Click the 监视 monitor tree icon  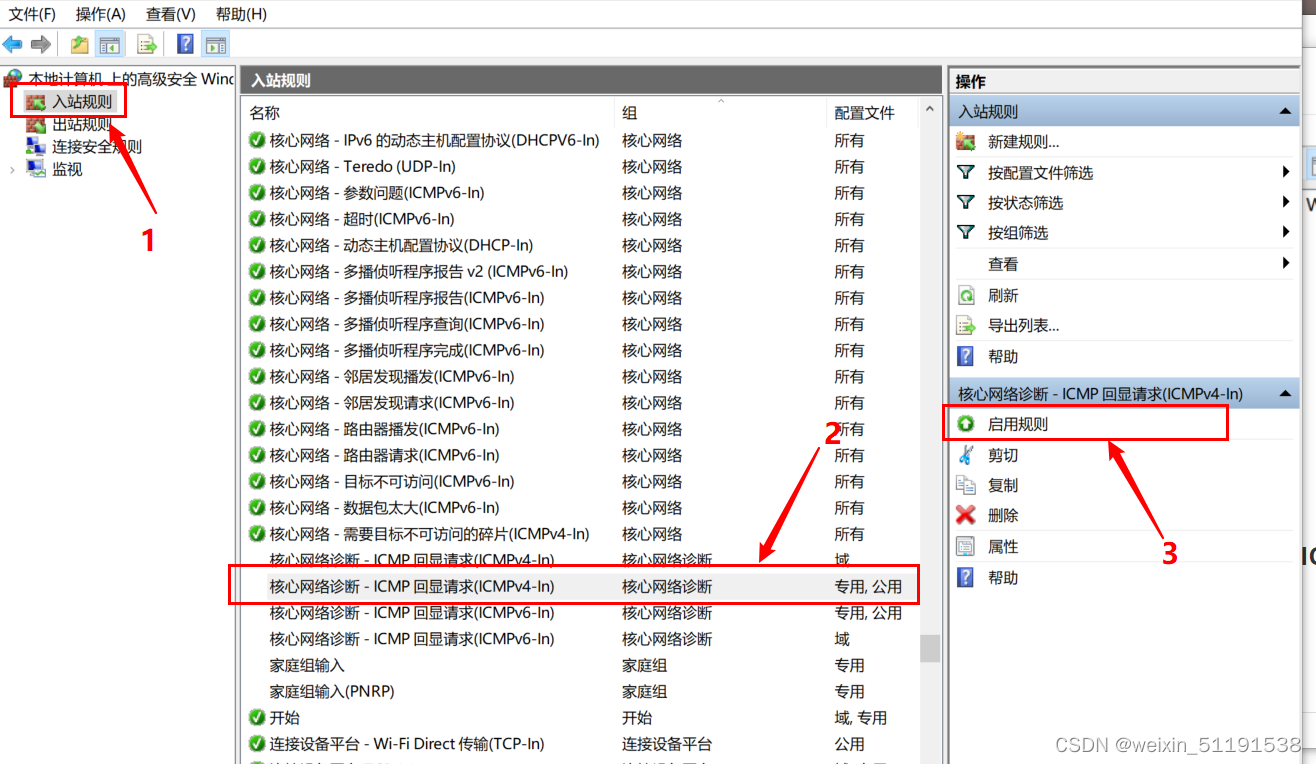[37, 170]
